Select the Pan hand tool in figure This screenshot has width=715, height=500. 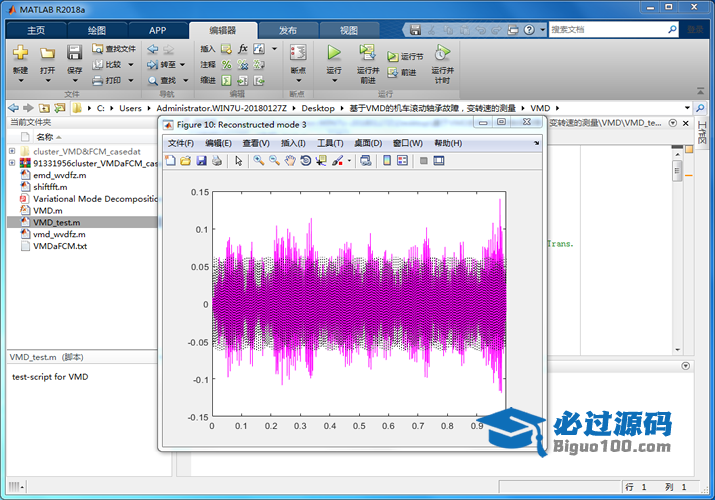tap(290, 161)
